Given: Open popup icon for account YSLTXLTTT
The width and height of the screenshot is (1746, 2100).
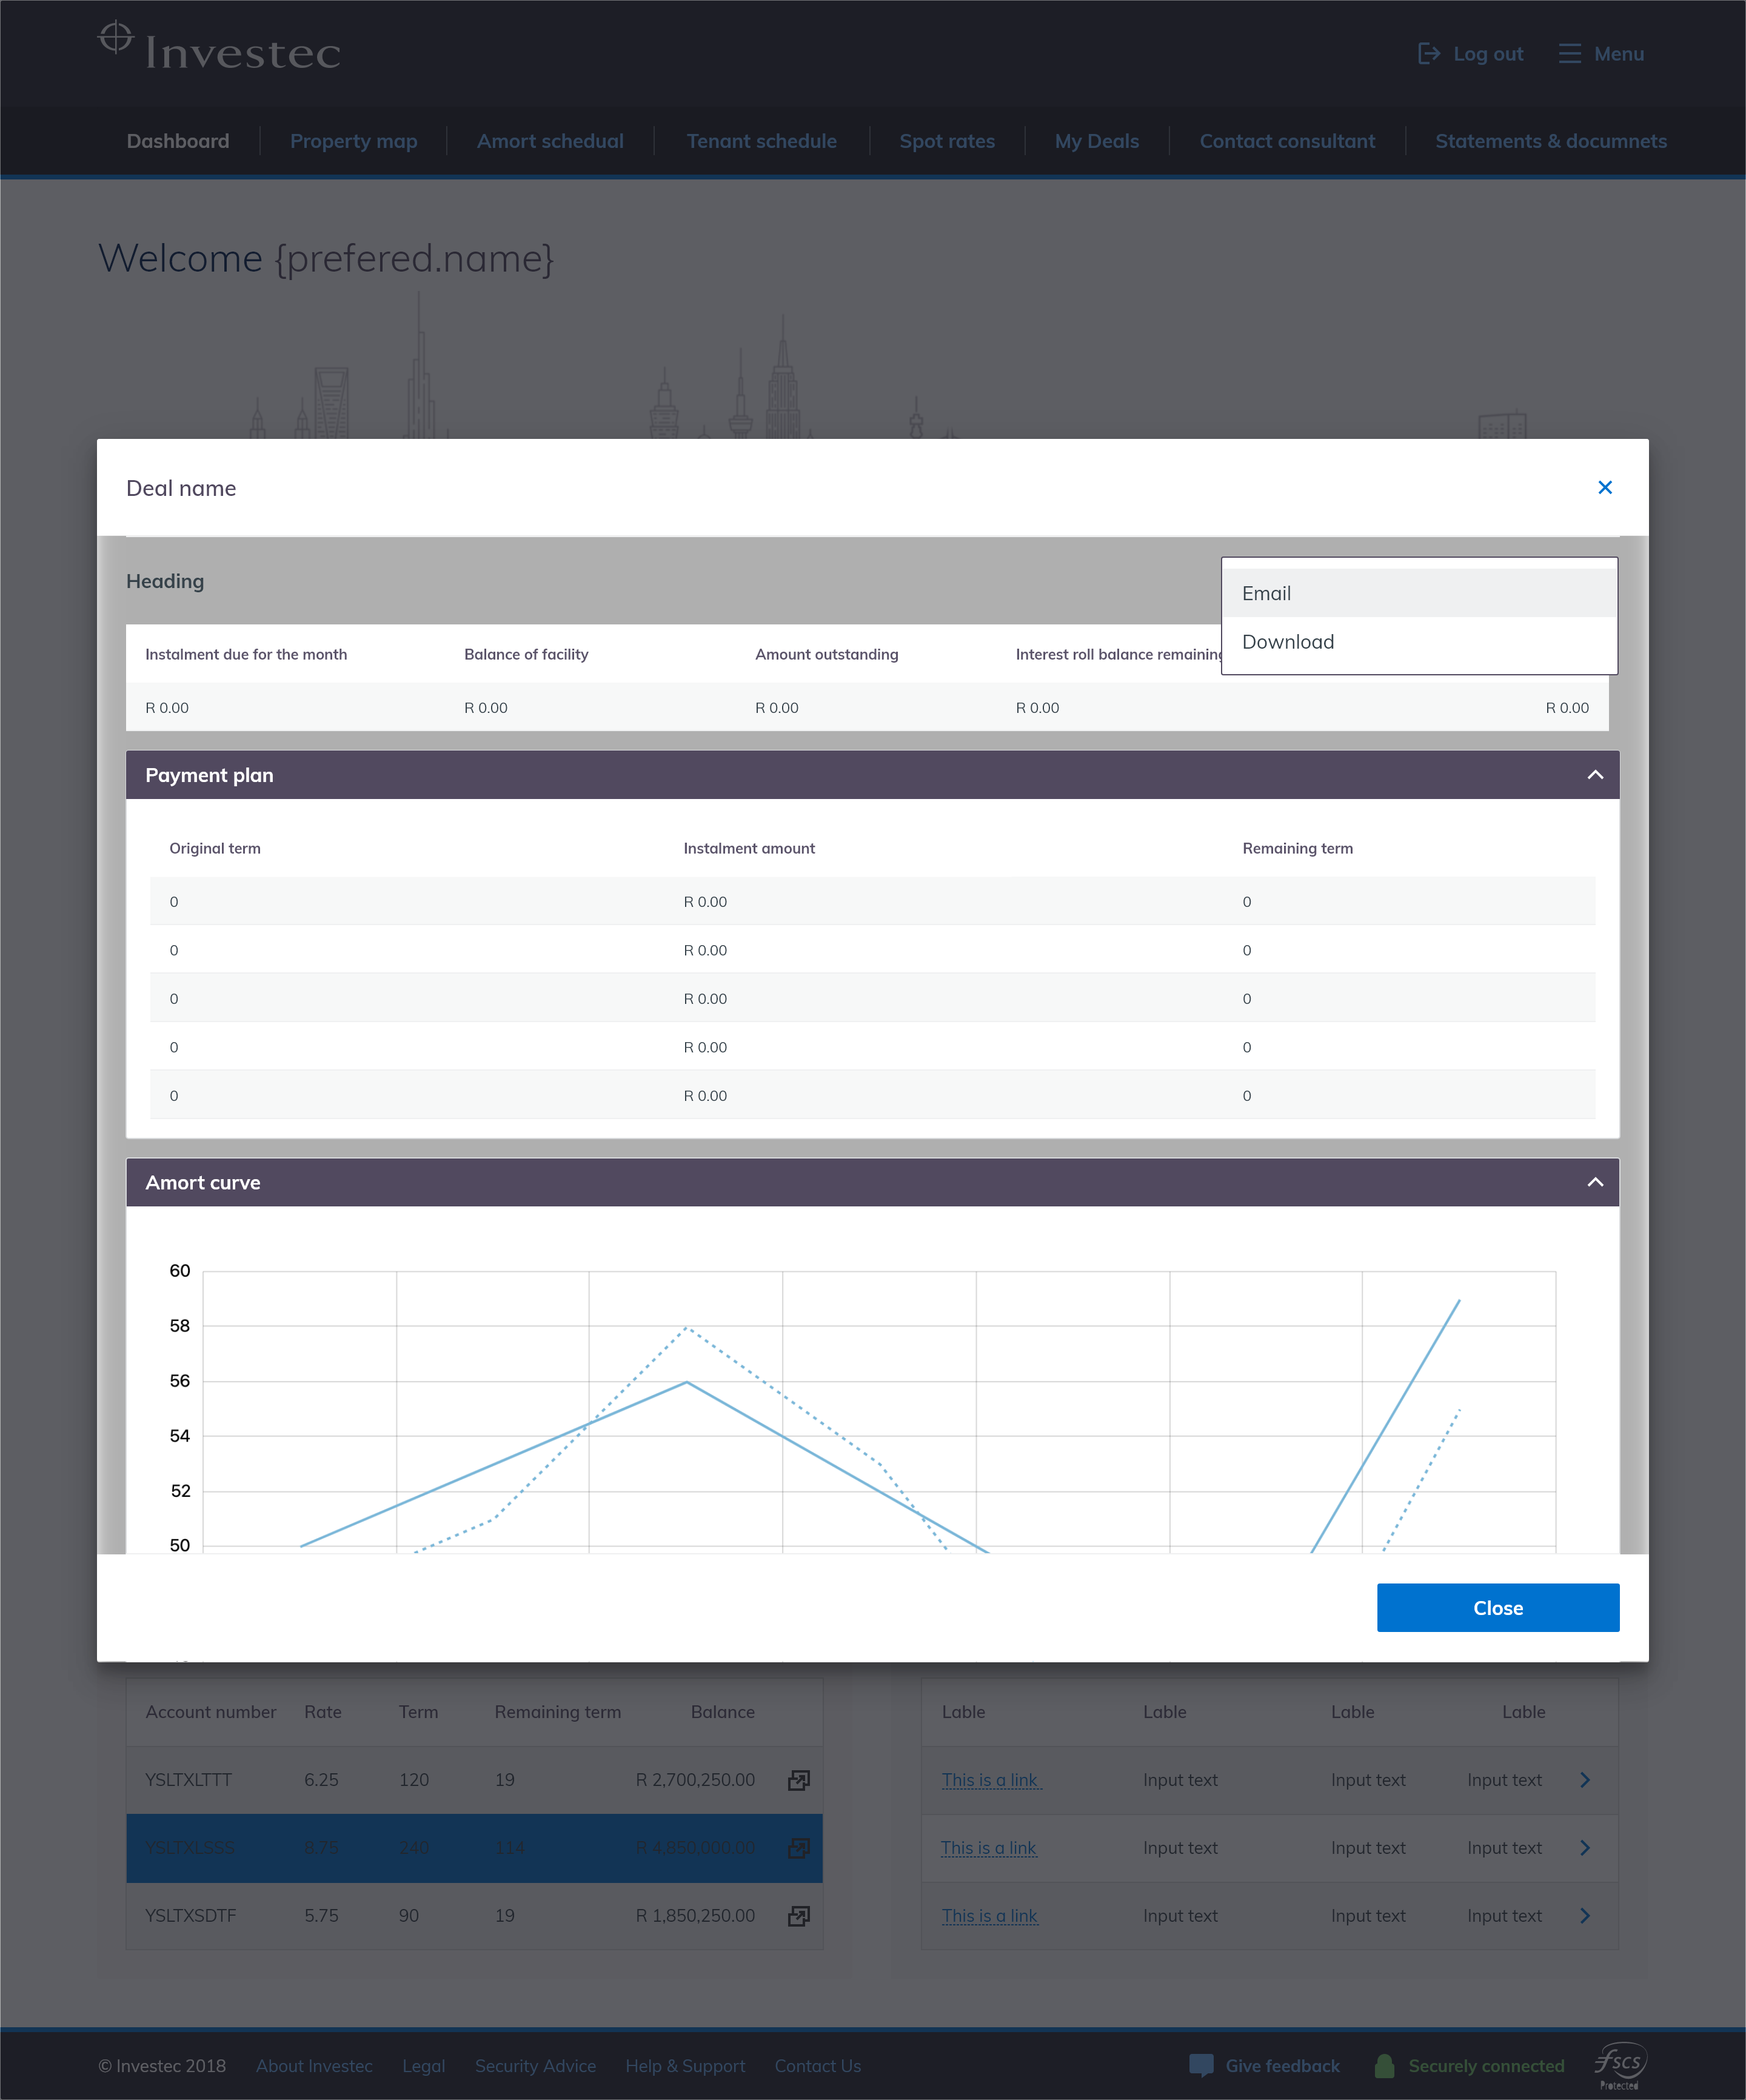Looking at the screenshot, I should 798,1780.
